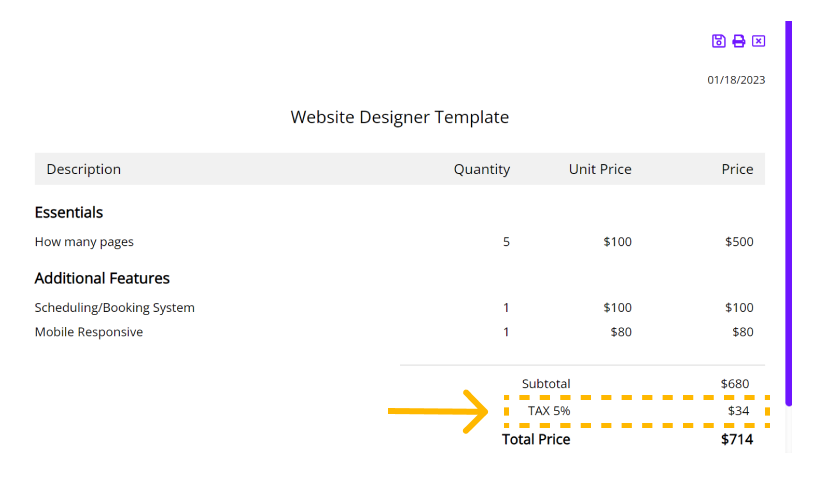The width and height of the screenshot is (826, 479).
Task: Select the Description column header
Action: coord(84,169)
